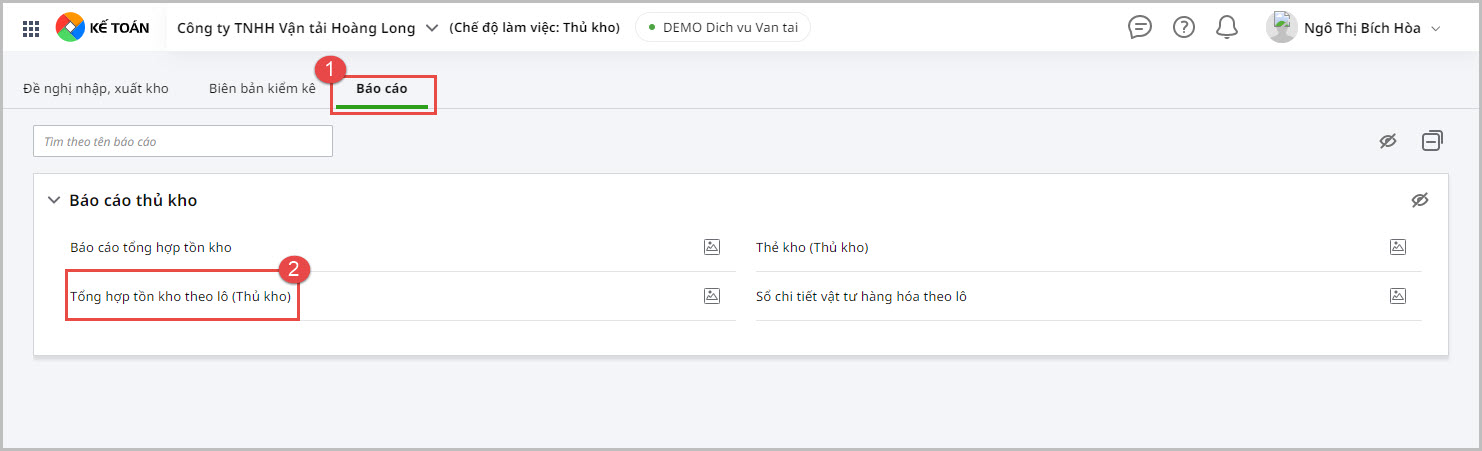Screen dimensions: 1482x451
Task: Switch to Đề nghị nhập, xuất kho tab
Action: 96,89
